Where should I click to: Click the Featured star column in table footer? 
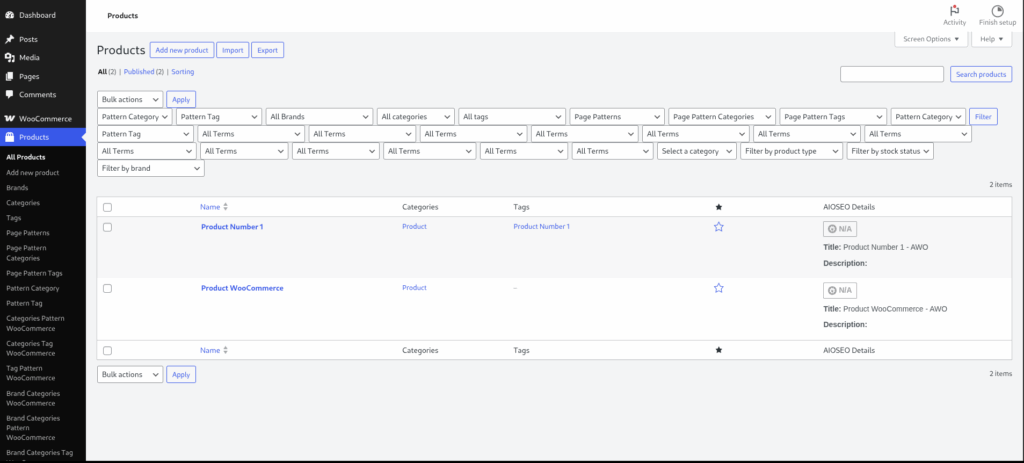718,350
